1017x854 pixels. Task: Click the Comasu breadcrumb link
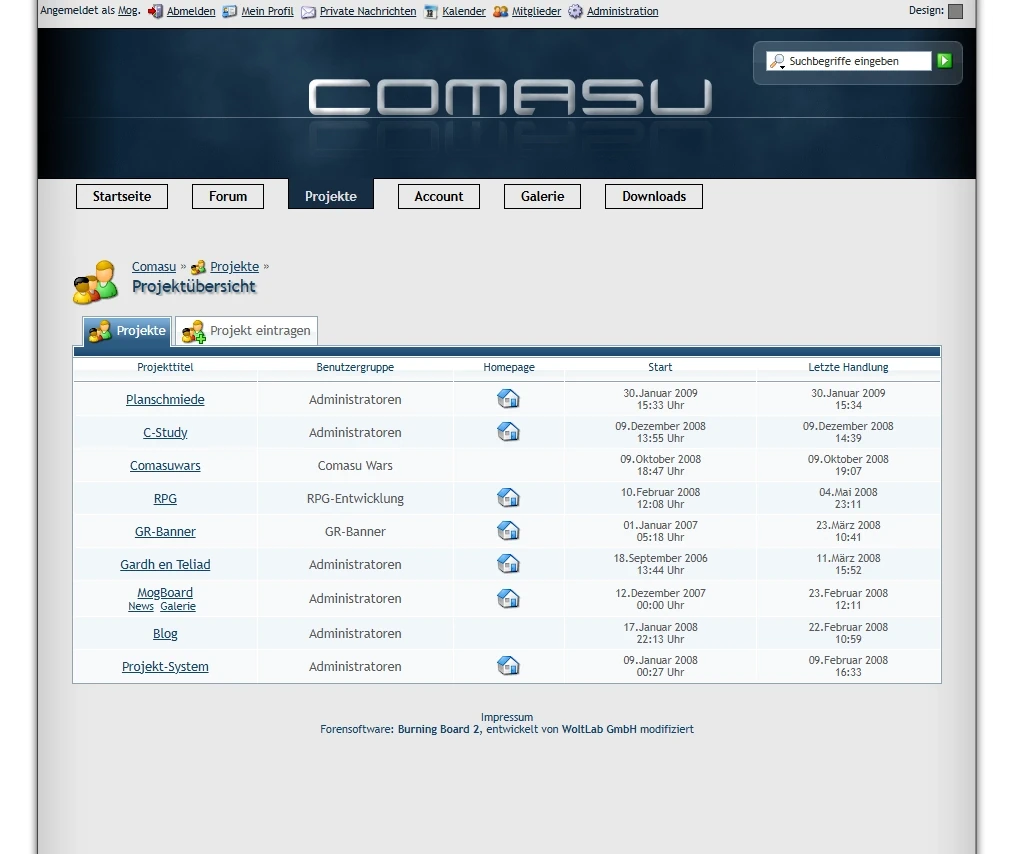point(154,267)
